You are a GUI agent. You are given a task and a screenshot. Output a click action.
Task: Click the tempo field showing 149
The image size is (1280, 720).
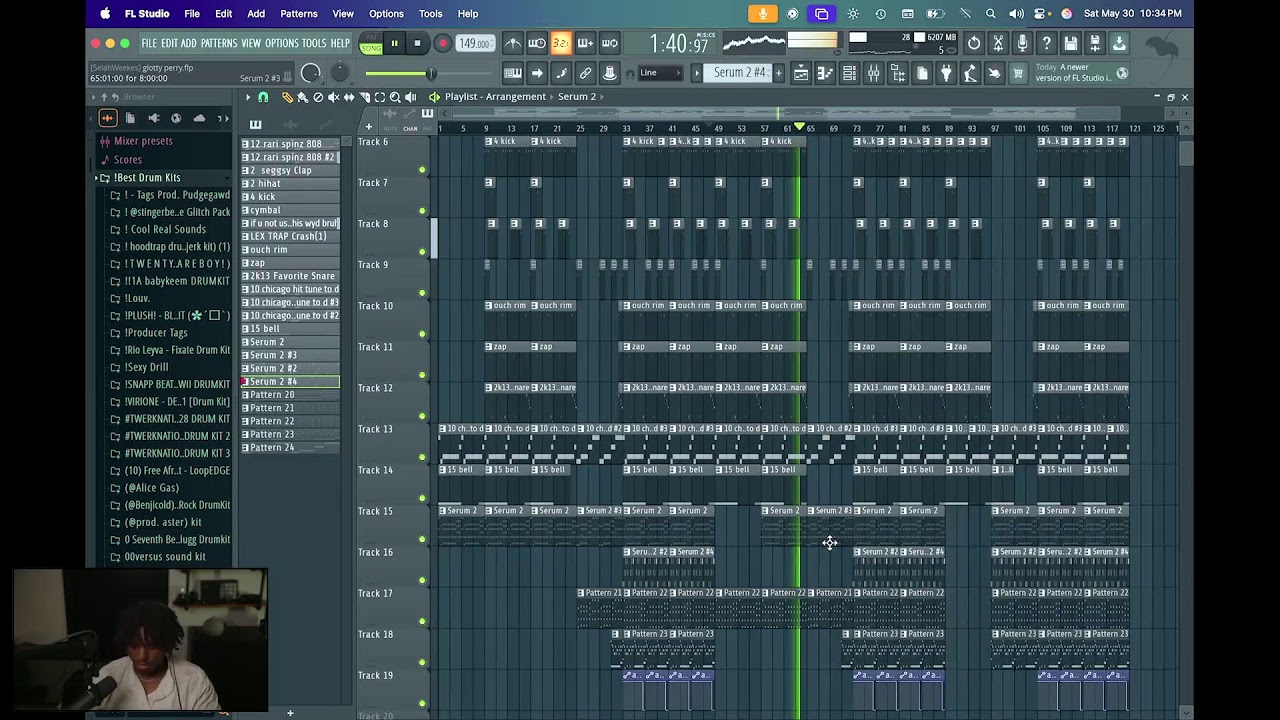pyautogui.click(x=474, y=44)
